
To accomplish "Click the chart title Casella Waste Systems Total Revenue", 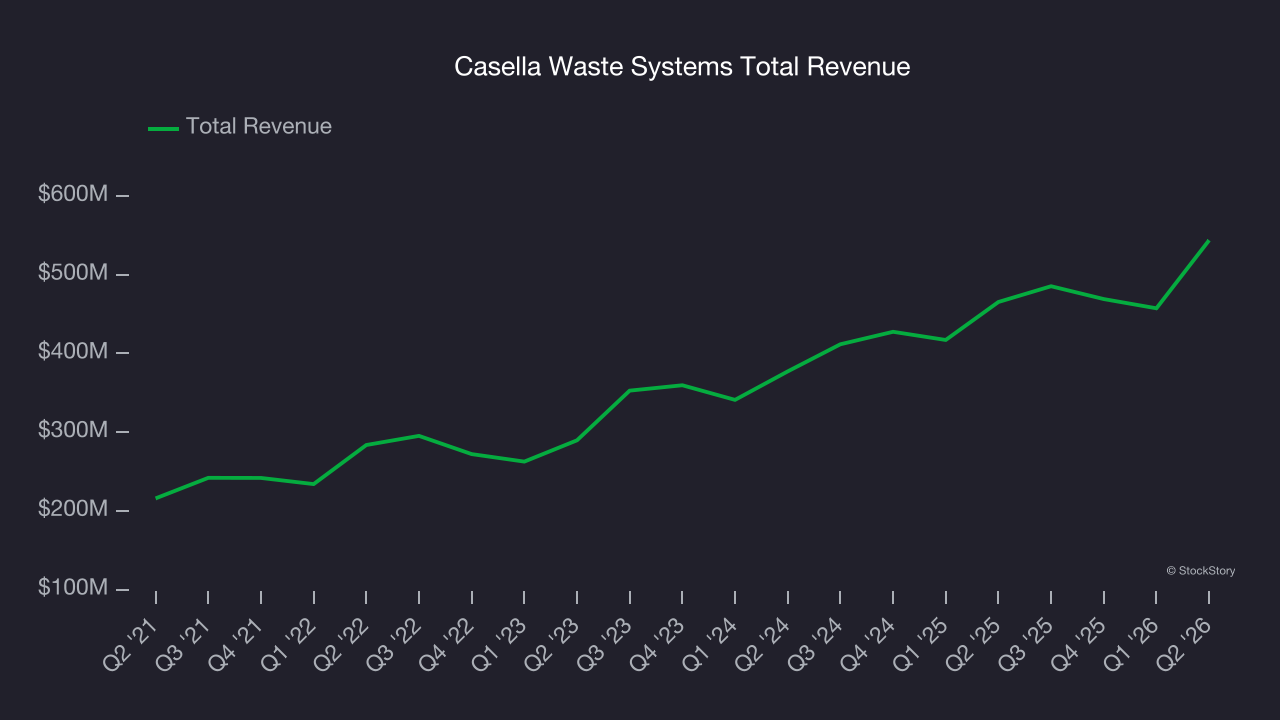I will tap(682, 67).
